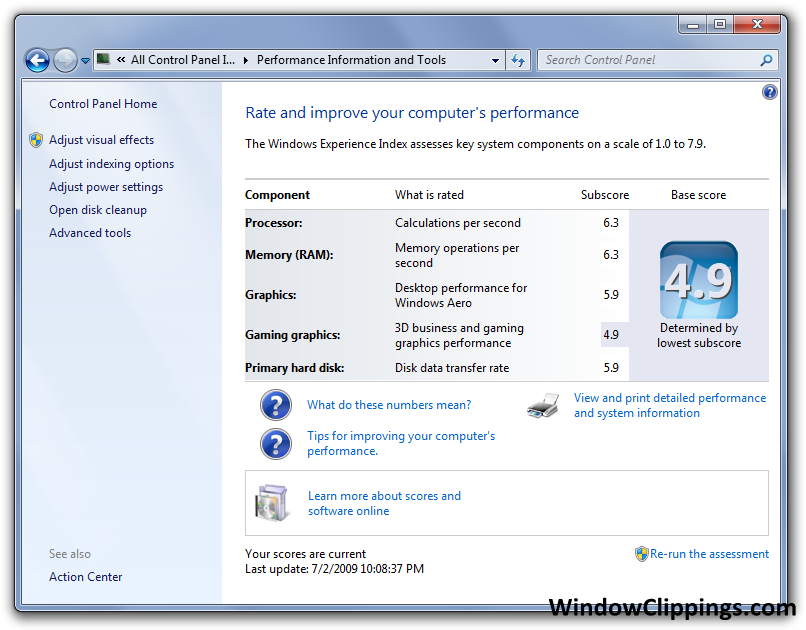The image size is (806, 630).
Task: Click the Back navigation arrow button
Action: pos(37,61)
